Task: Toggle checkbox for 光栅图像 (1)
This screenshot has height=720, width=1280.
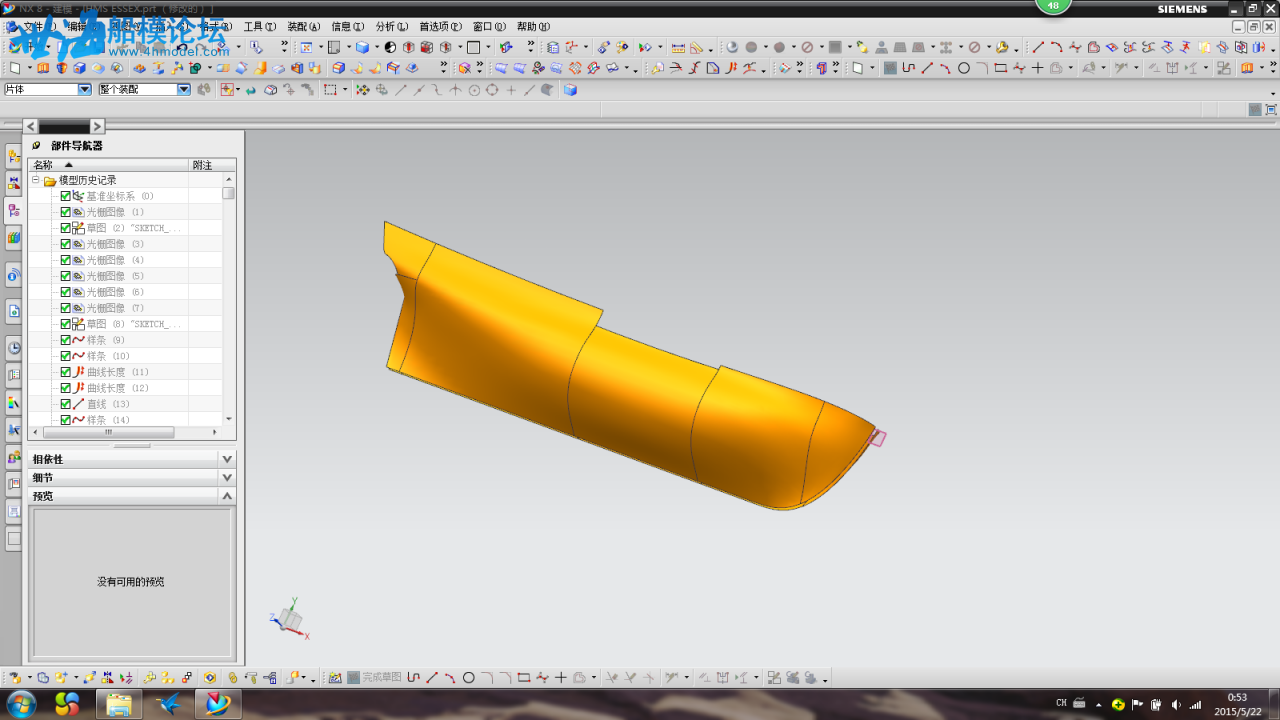Action: [66, 212]
